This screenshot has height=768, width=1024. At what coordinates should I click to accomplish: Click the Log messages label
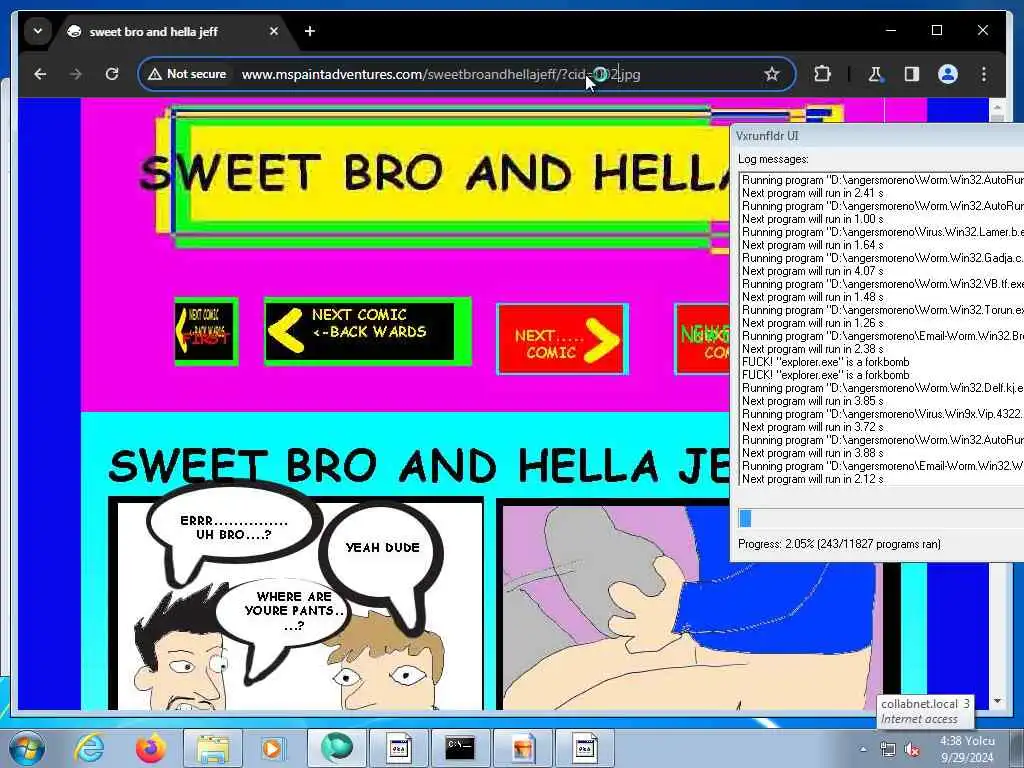pyautogui.click(x=773, y=159)
